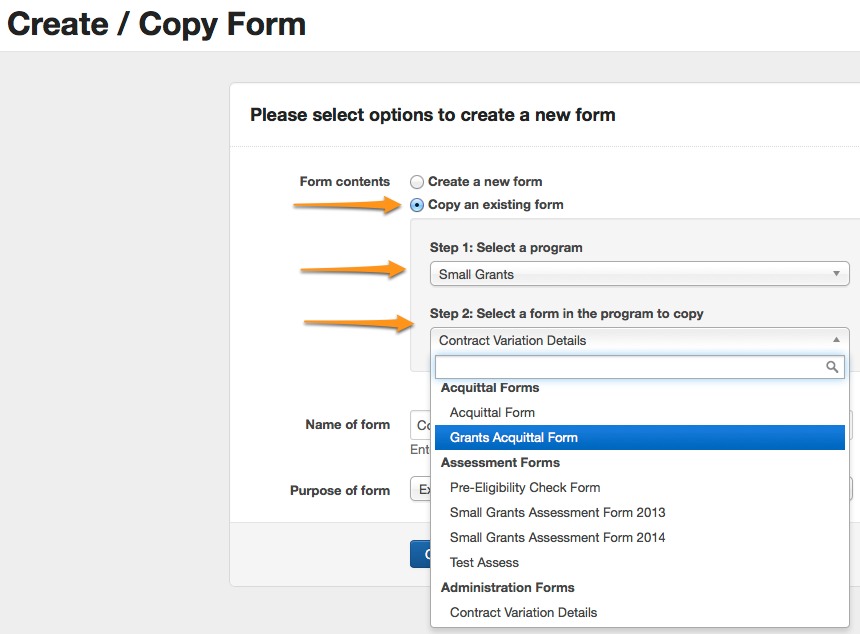
Task: Click the Administration Forms group header
Action: pos(507,587)
